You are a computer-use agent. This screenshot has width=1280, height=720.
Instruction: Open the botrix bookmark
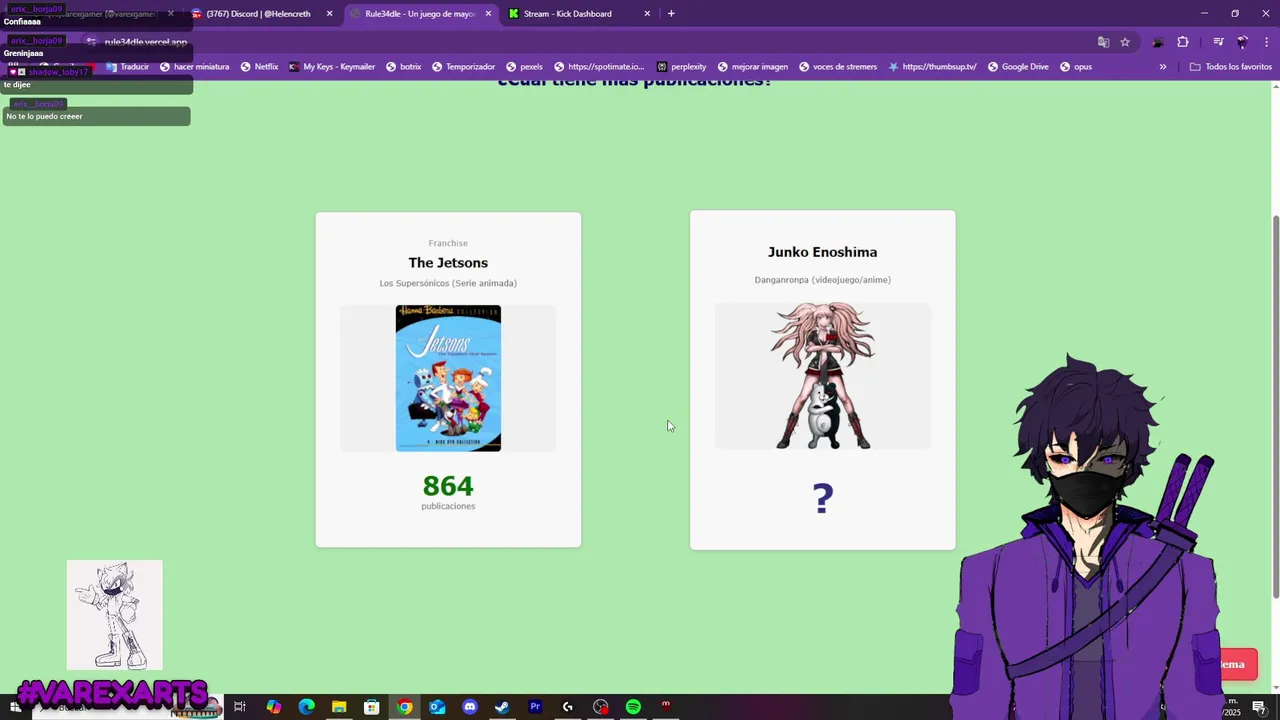pos(403,67)
